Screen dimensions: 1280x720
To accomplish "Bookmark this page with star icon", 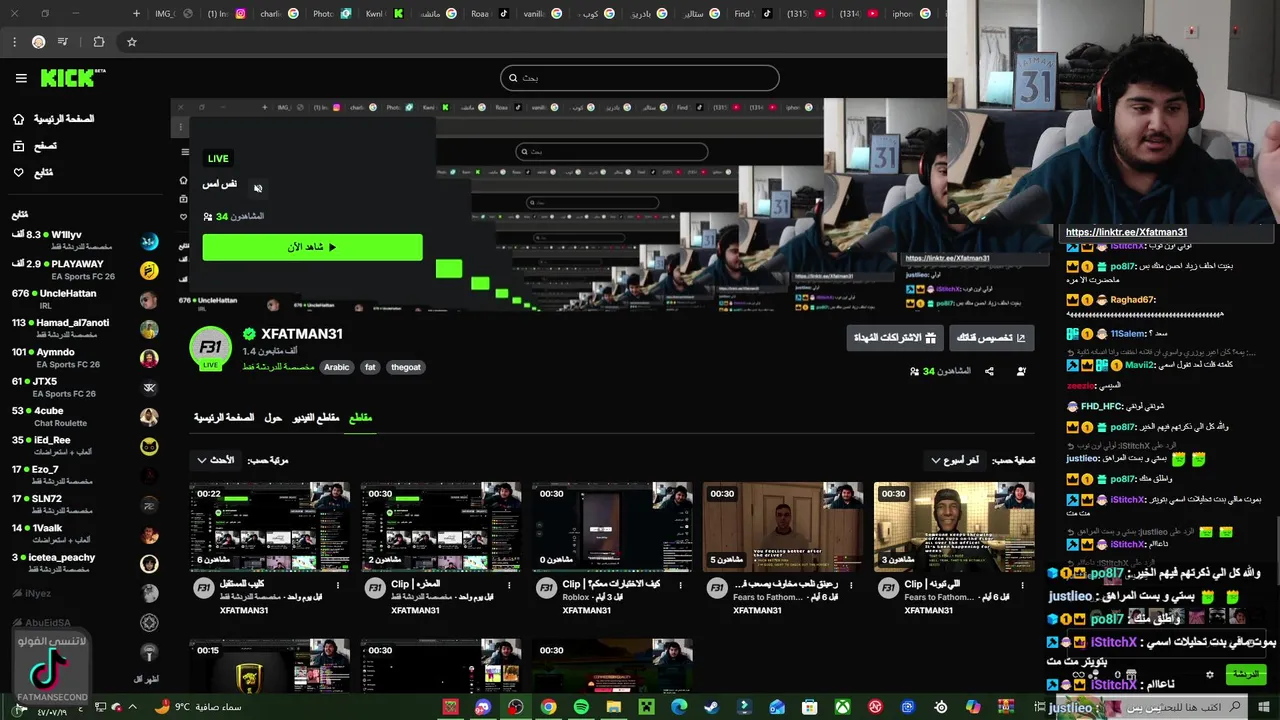I will 131,42.
